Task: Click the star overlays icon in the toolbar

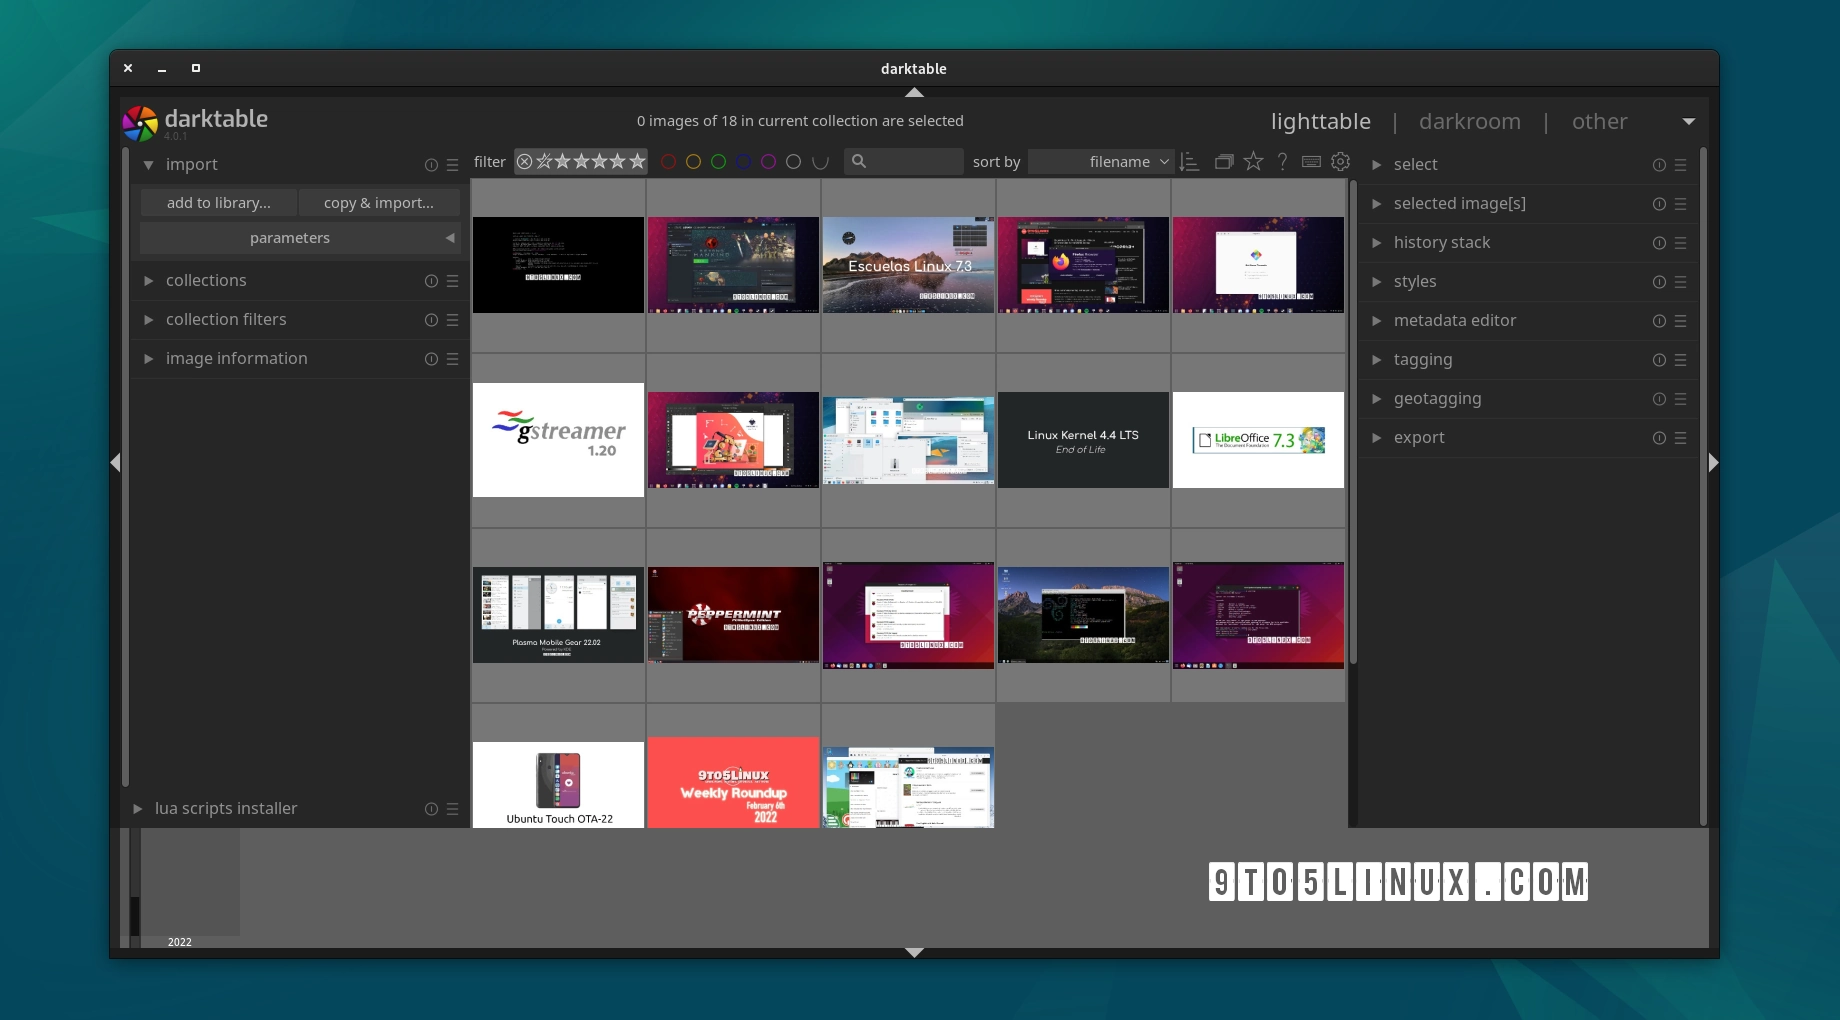Action: 1253,161
